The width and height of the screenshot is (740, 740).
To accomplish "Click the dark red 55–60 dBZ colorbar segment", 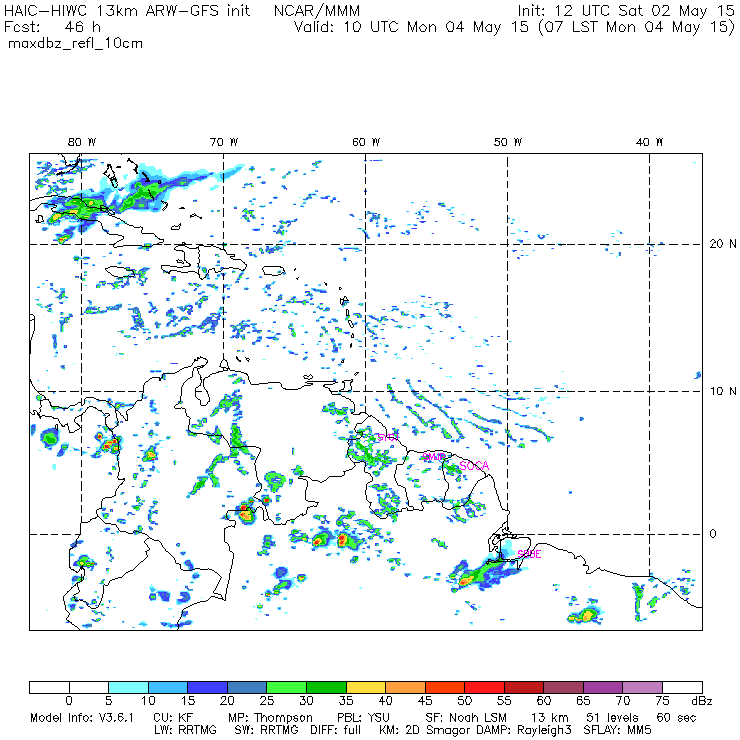I will coord(524,687).
